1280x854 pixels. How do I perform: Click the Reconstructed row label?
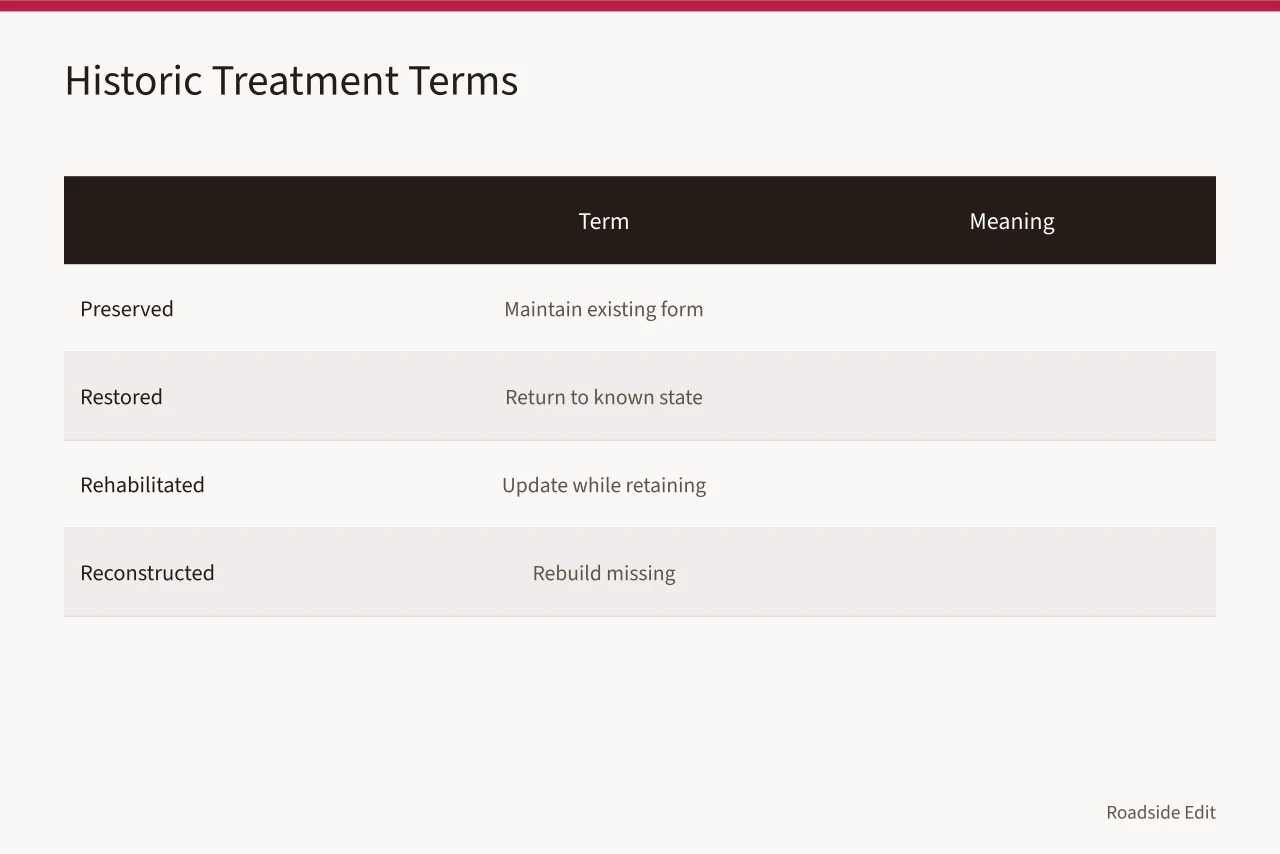tap(147, 573)
